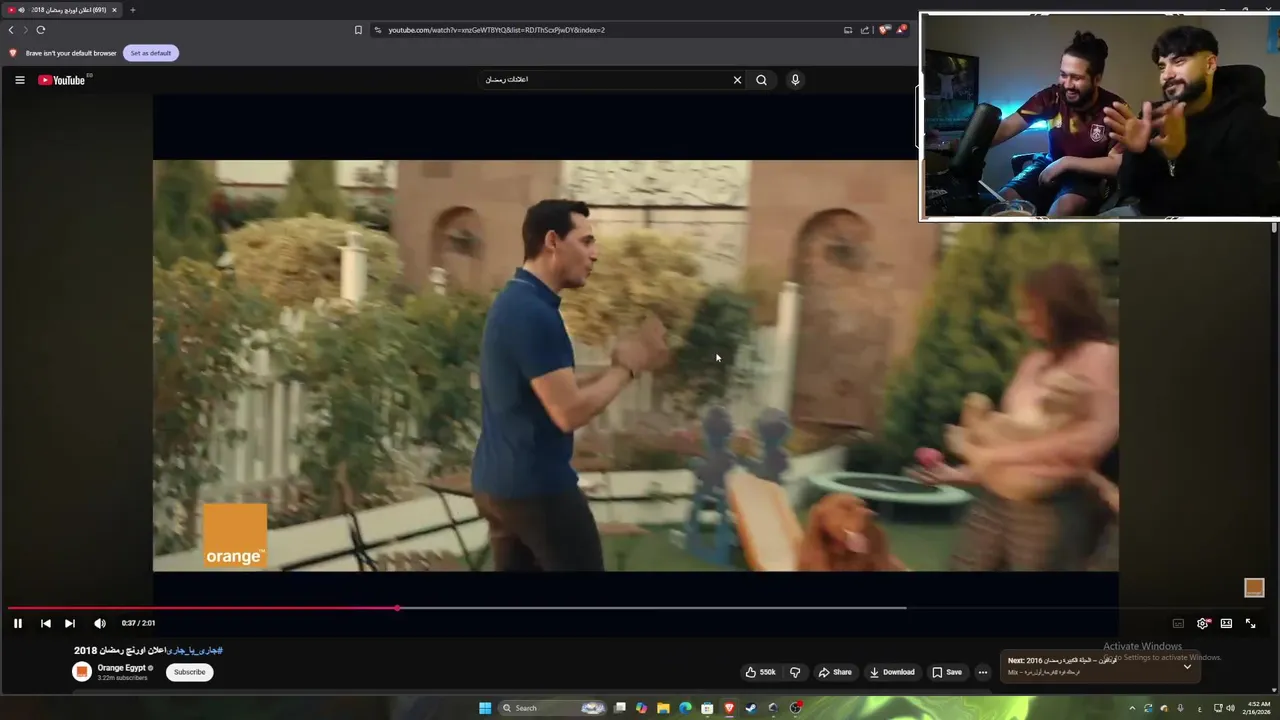Open the blue hashtag link in the title
The image size is (1280, 720).
click(195, 650)
